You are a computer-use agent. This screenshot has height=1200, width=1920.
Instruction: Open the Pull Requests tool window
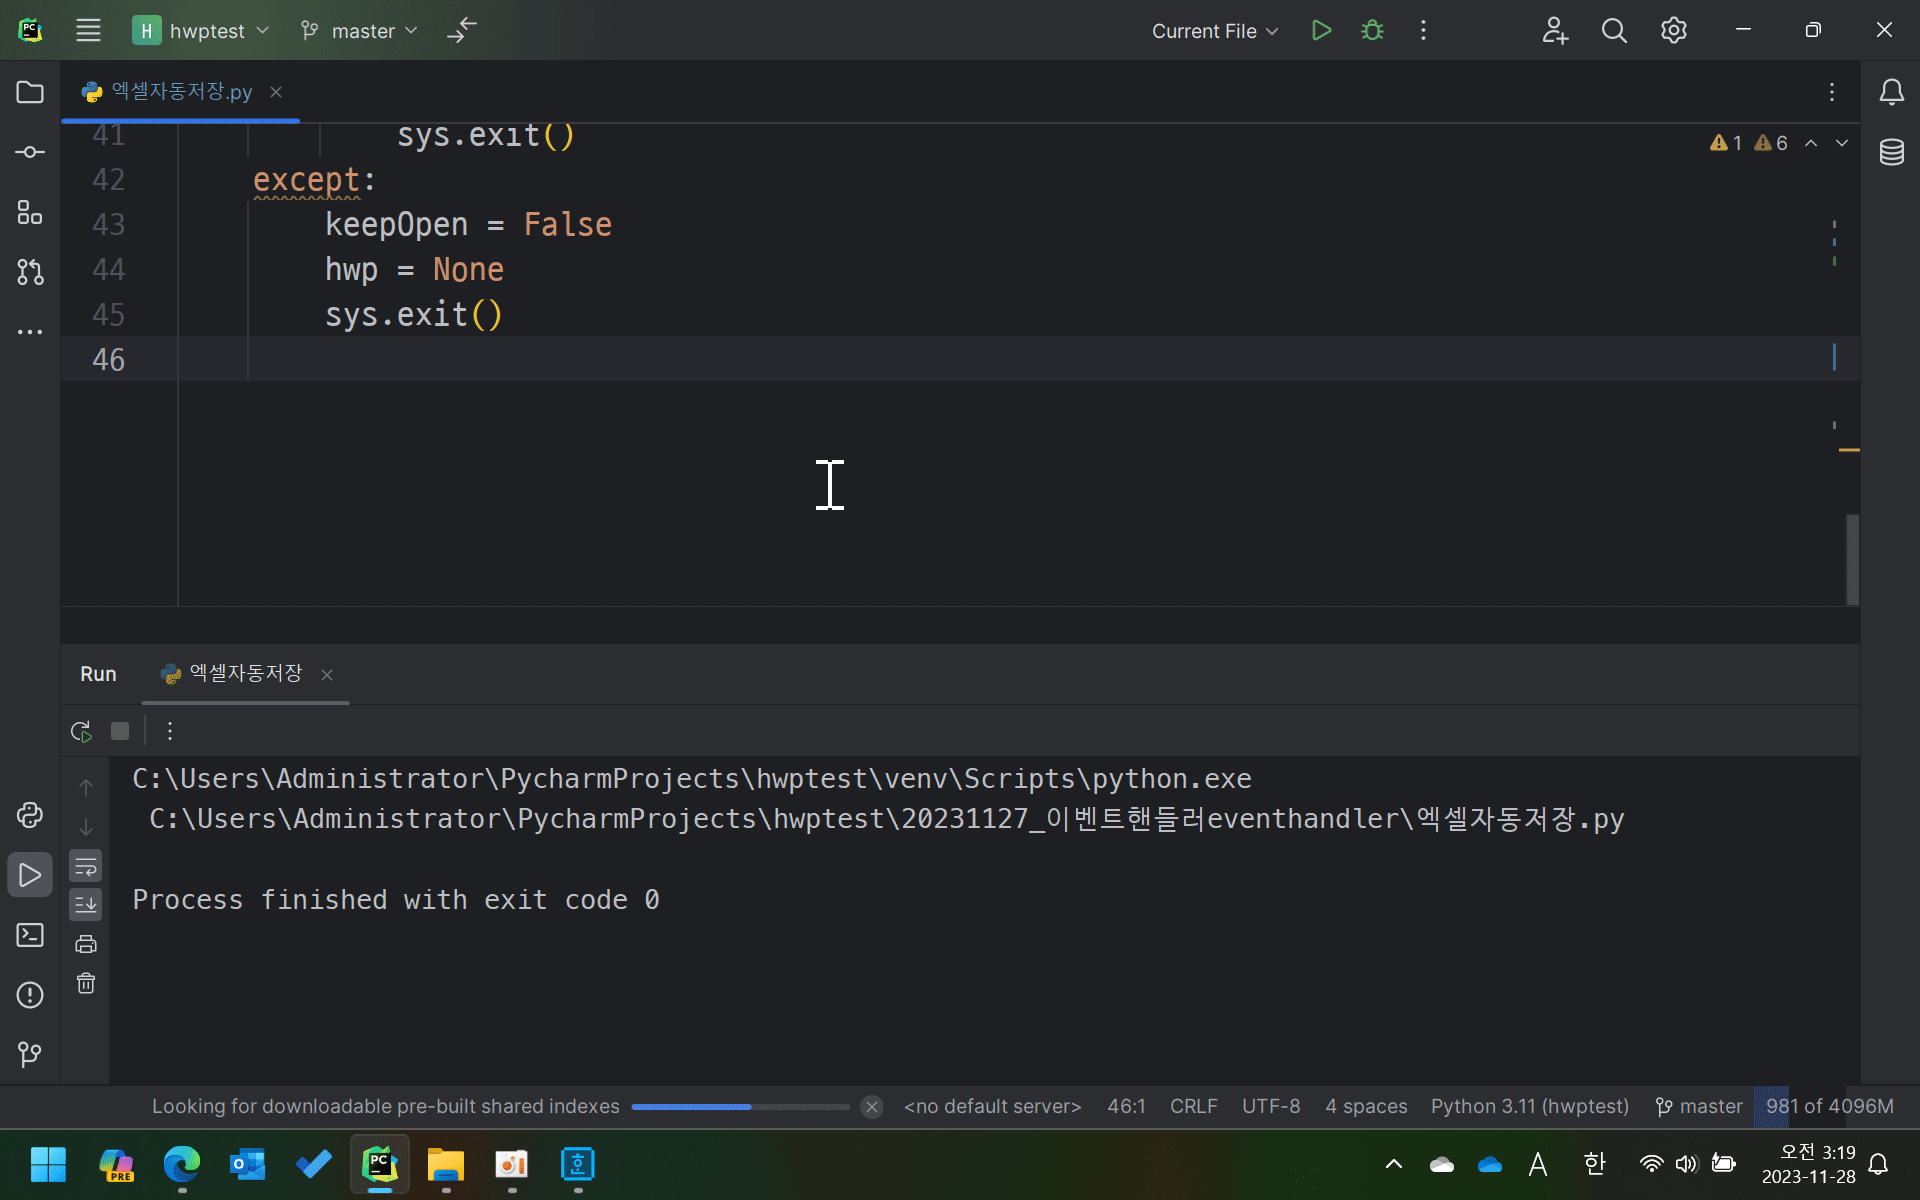click(30, 272)
